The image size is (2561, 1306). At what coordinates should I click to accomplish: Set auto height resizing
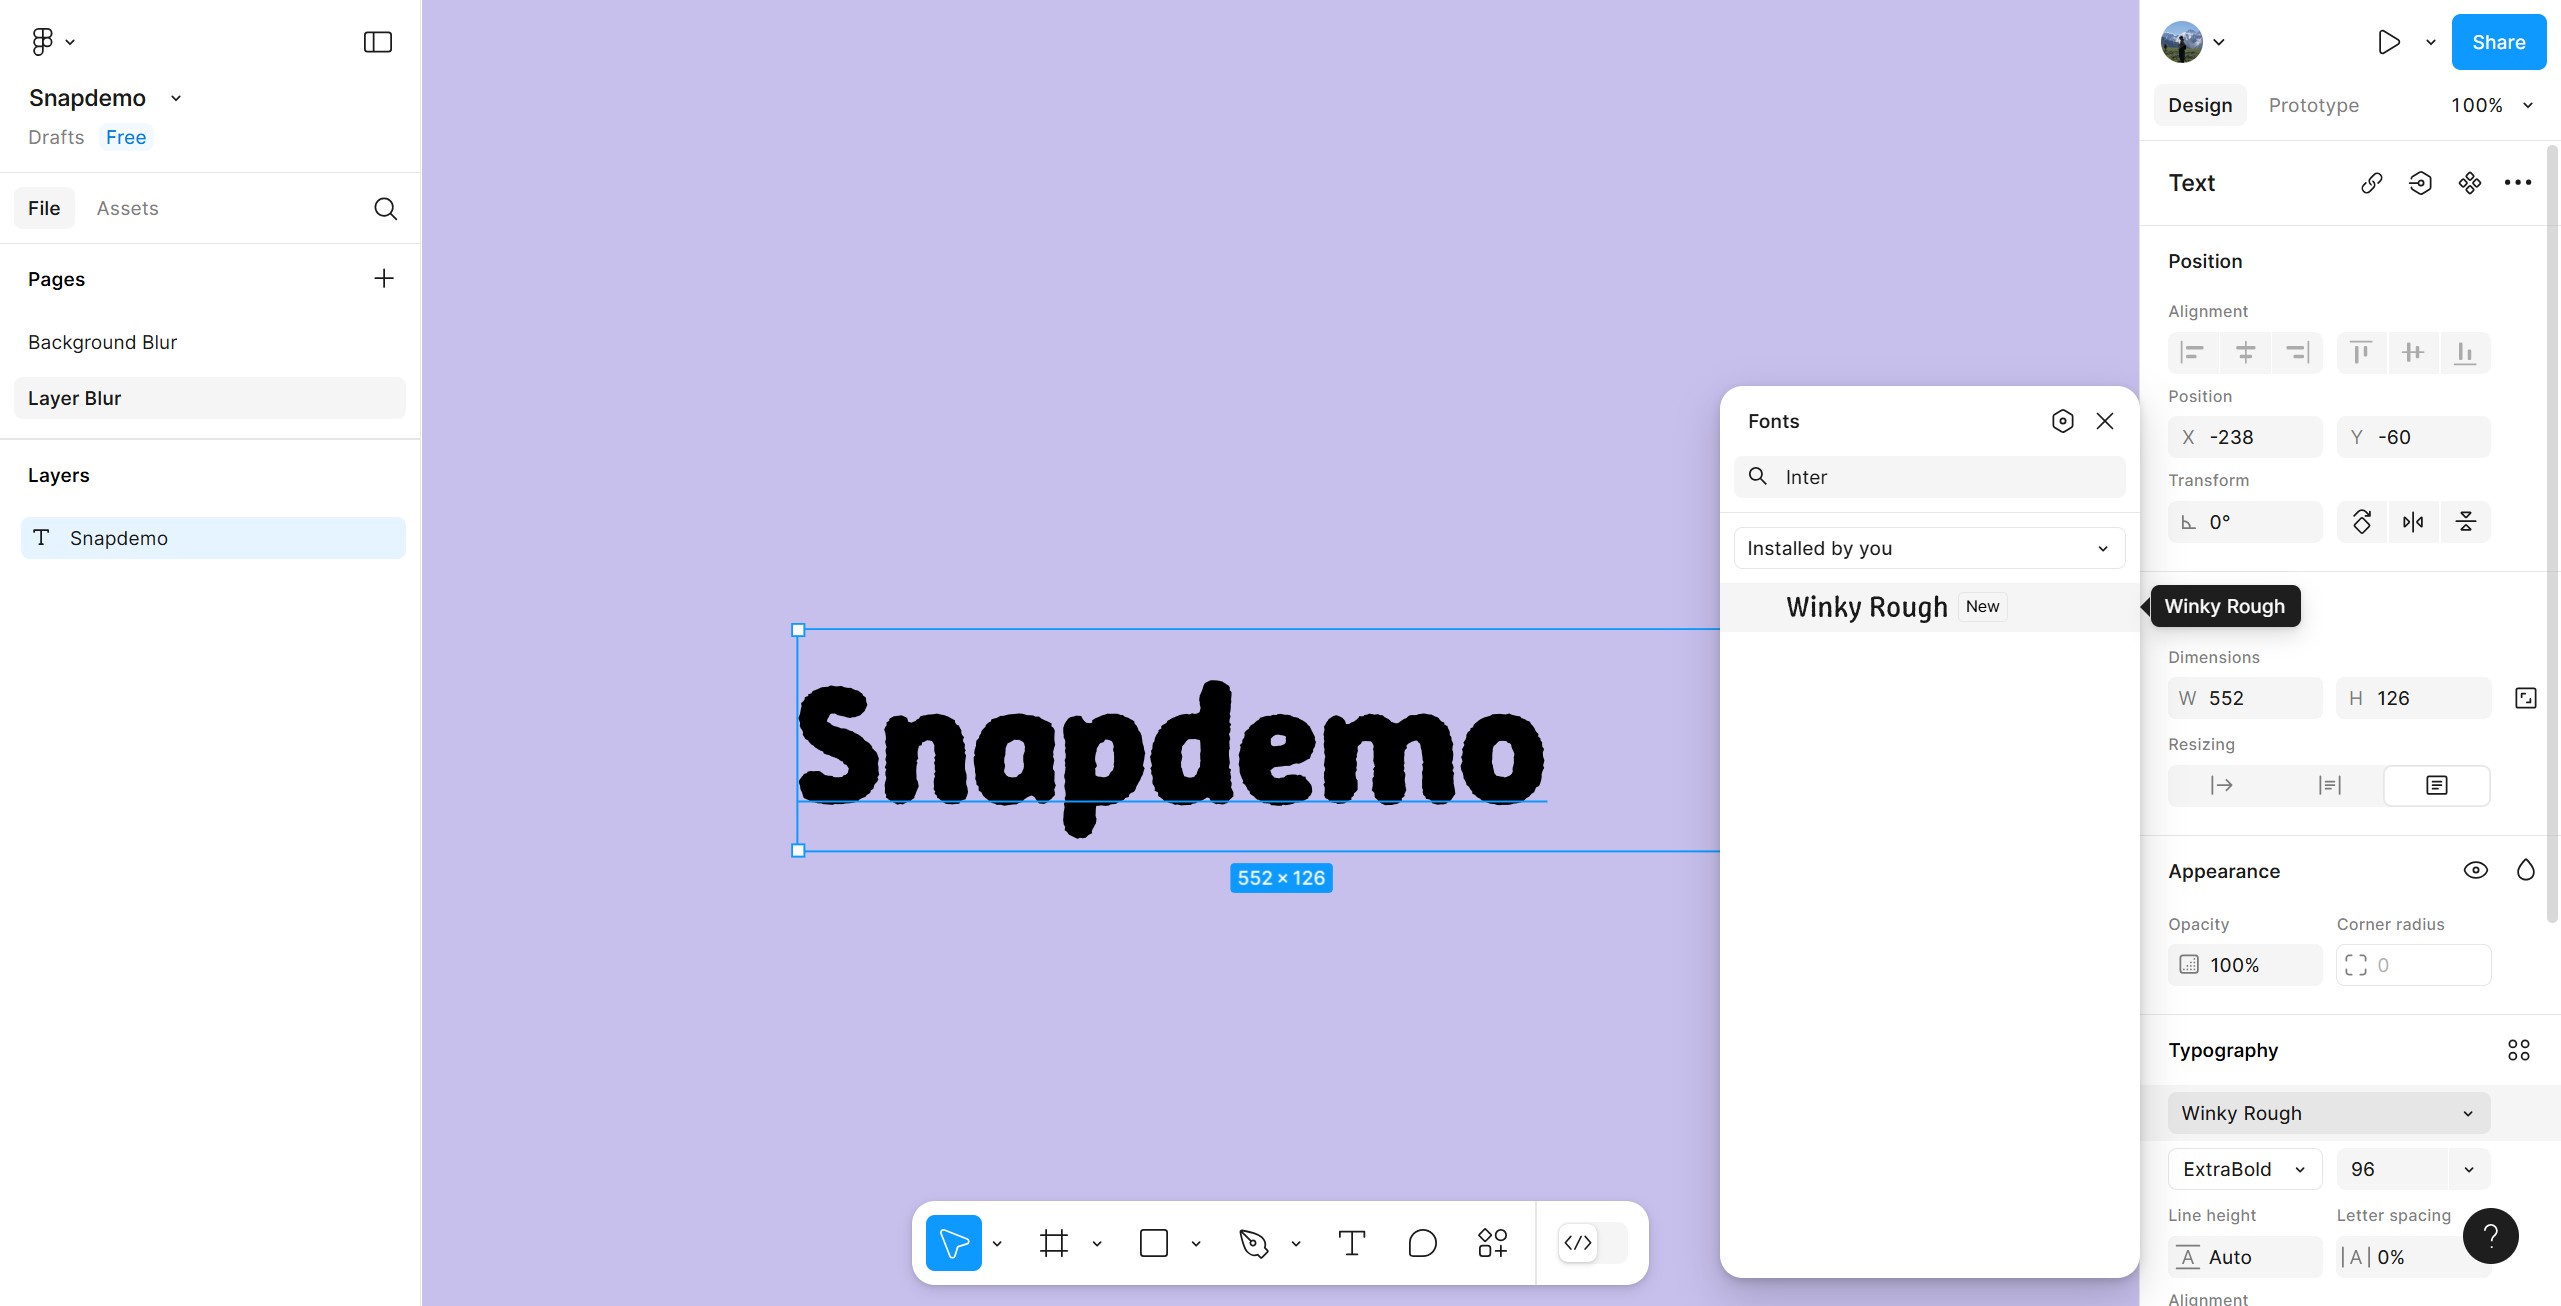[2329, 785]
